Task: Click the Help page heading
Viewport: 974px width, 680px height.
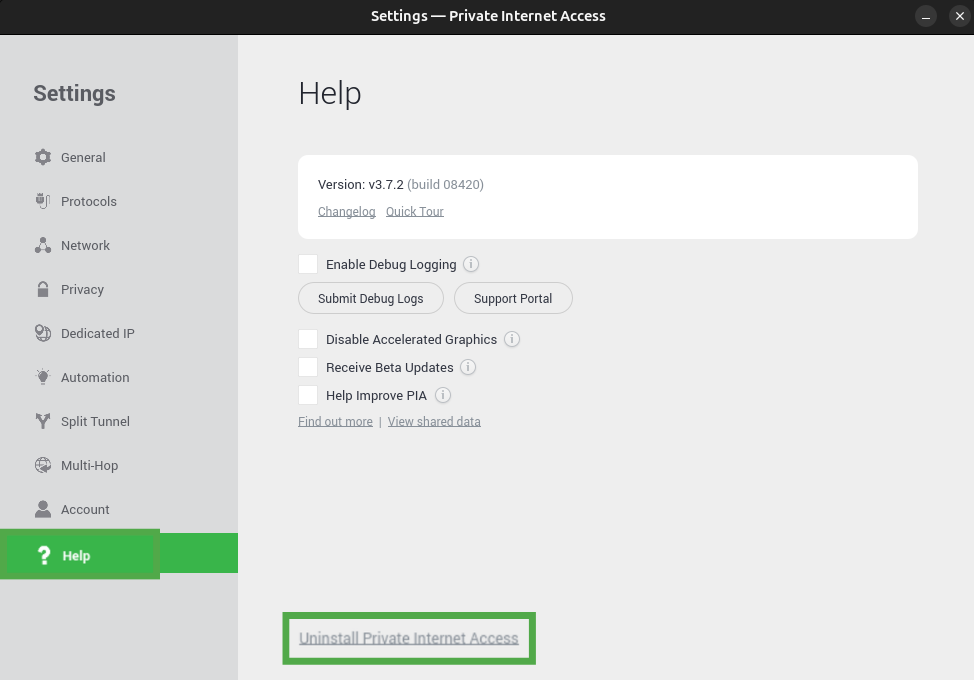Action: pos(330,94)
